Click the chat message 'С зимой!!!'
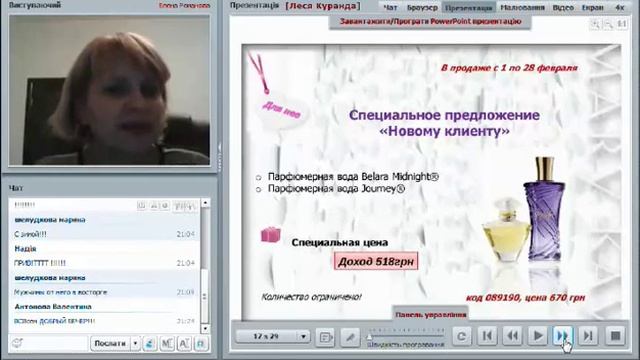The width and height of the screenshot is (640, 360). (31, 234)
